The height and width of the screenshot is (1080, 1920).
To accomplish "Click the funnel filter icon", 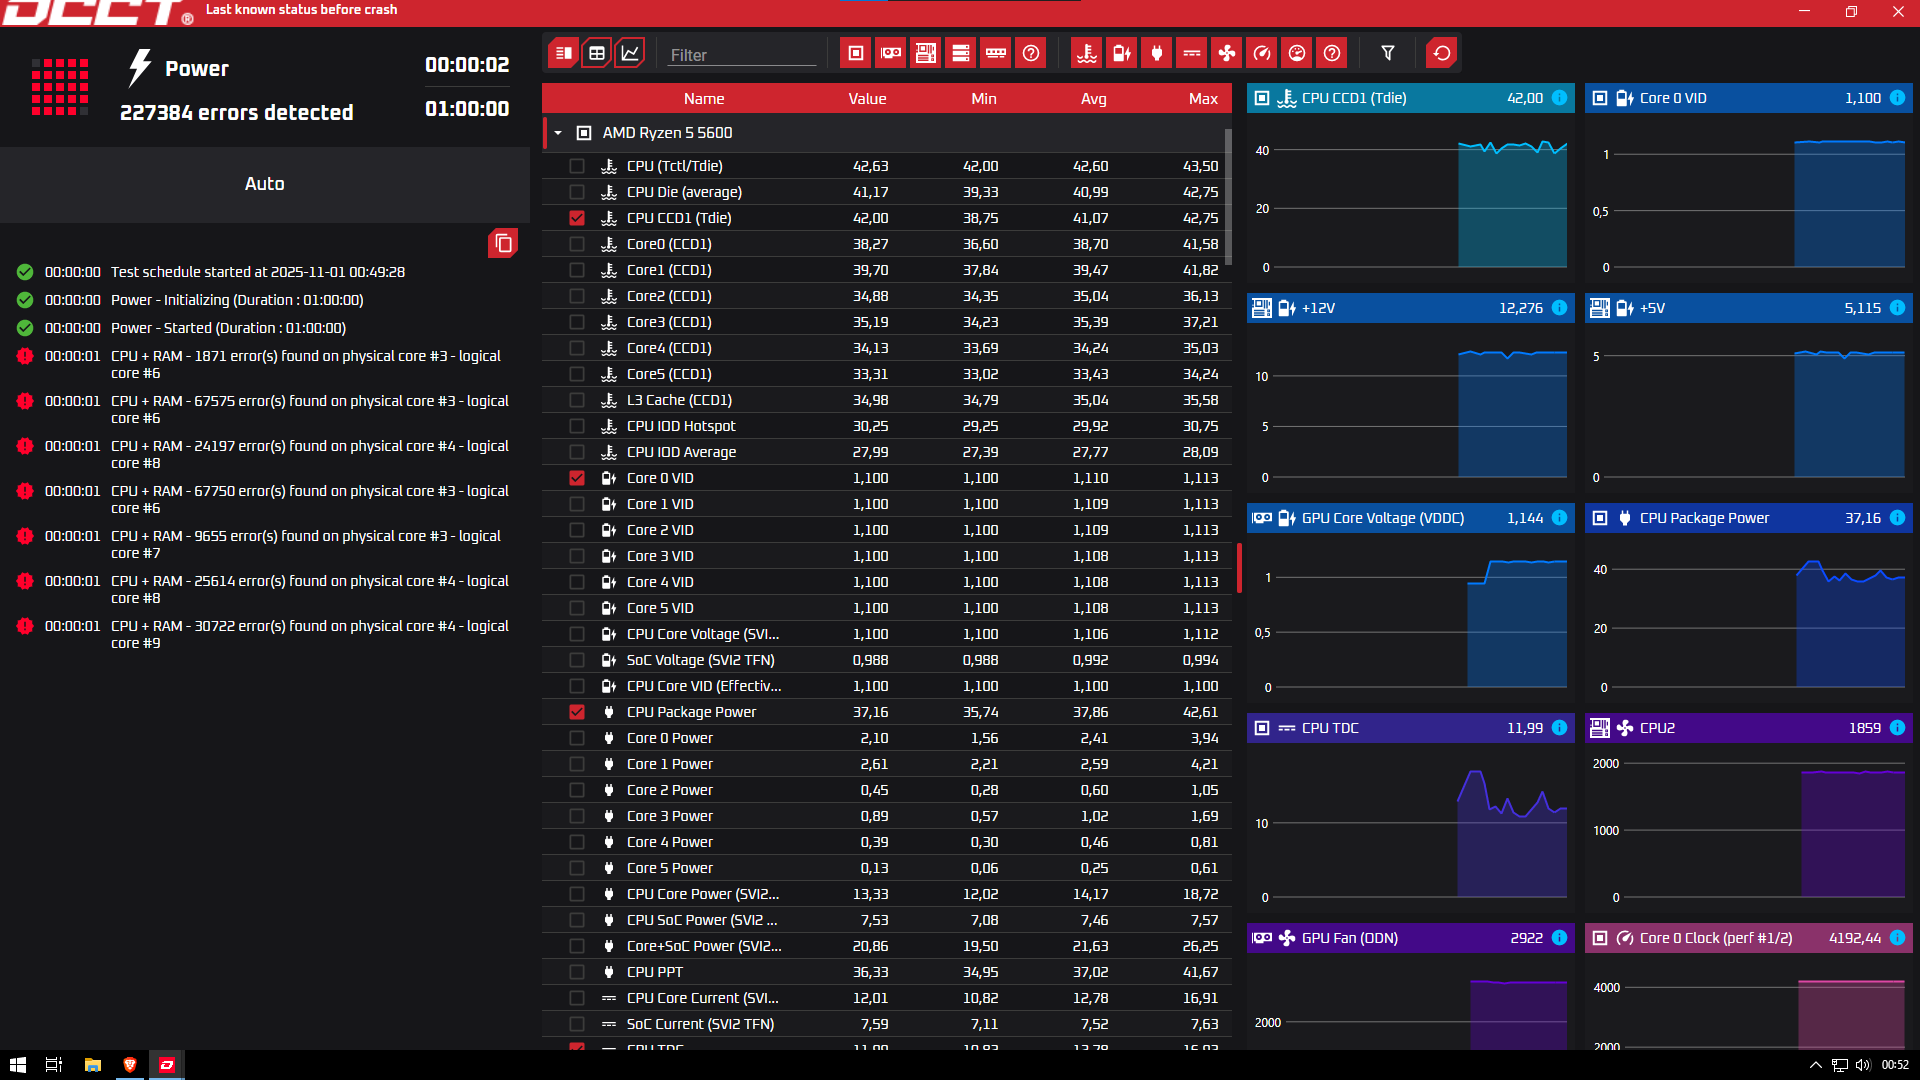I will (x=1388, y=53).
